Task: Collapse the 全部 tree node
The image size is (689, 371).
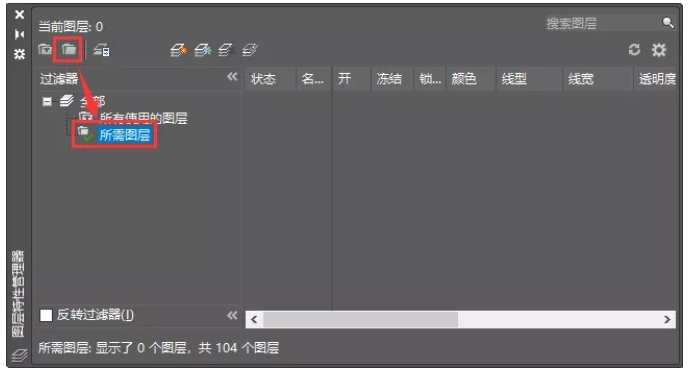Action: [47, 102]
